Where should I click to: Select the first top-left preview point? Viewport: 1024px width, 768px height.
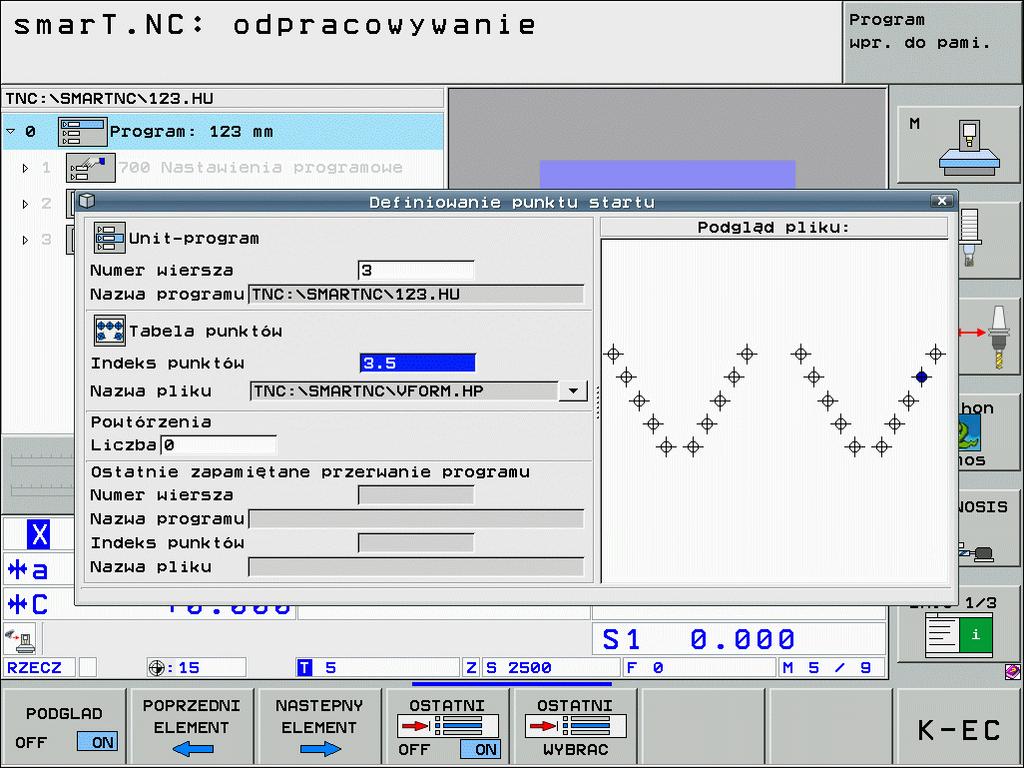pos(613,354)
